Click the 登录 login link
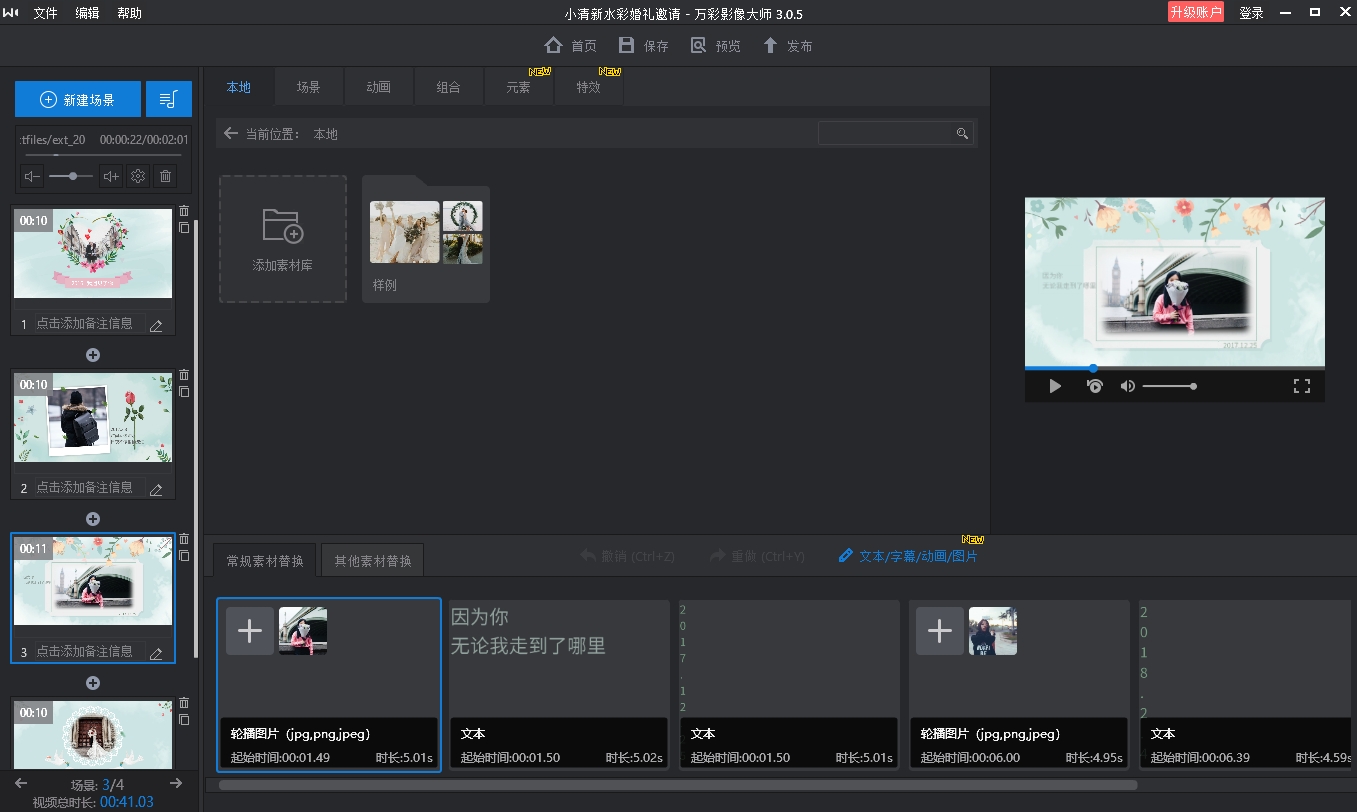 click(1252, 13)
